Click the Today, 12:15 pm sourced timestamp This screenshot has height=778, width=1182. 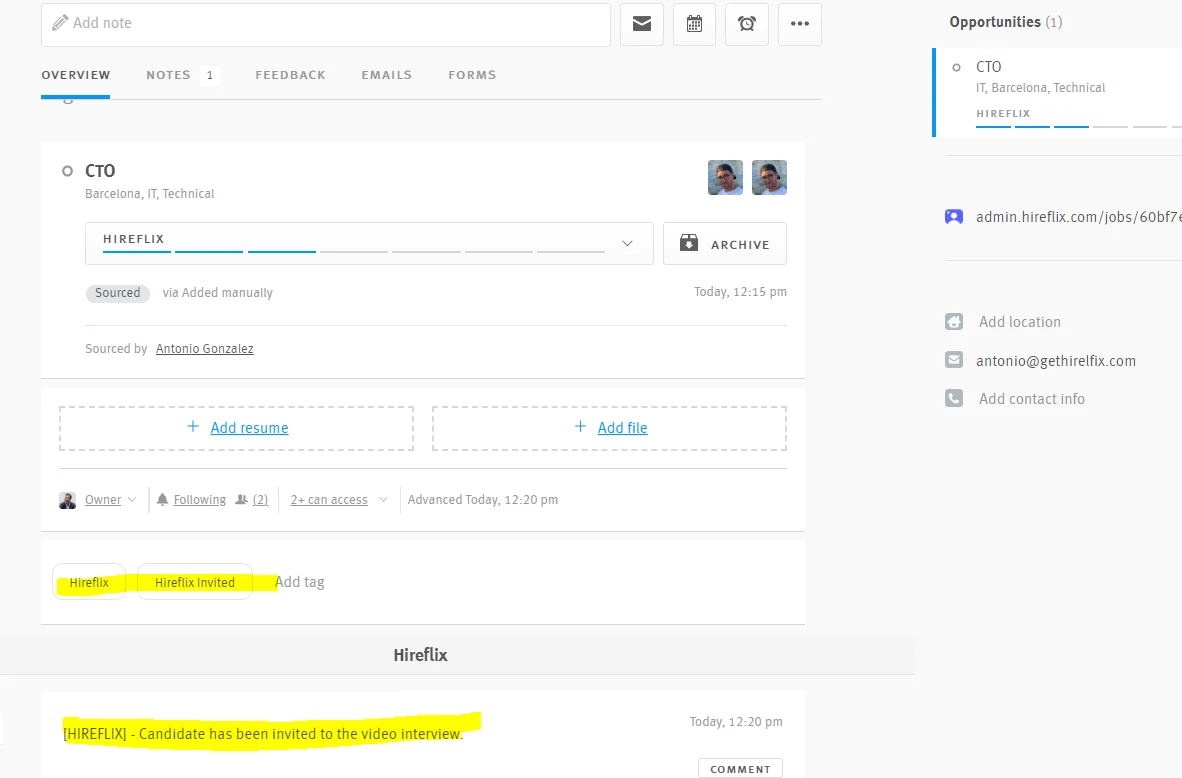pos(740,292)
